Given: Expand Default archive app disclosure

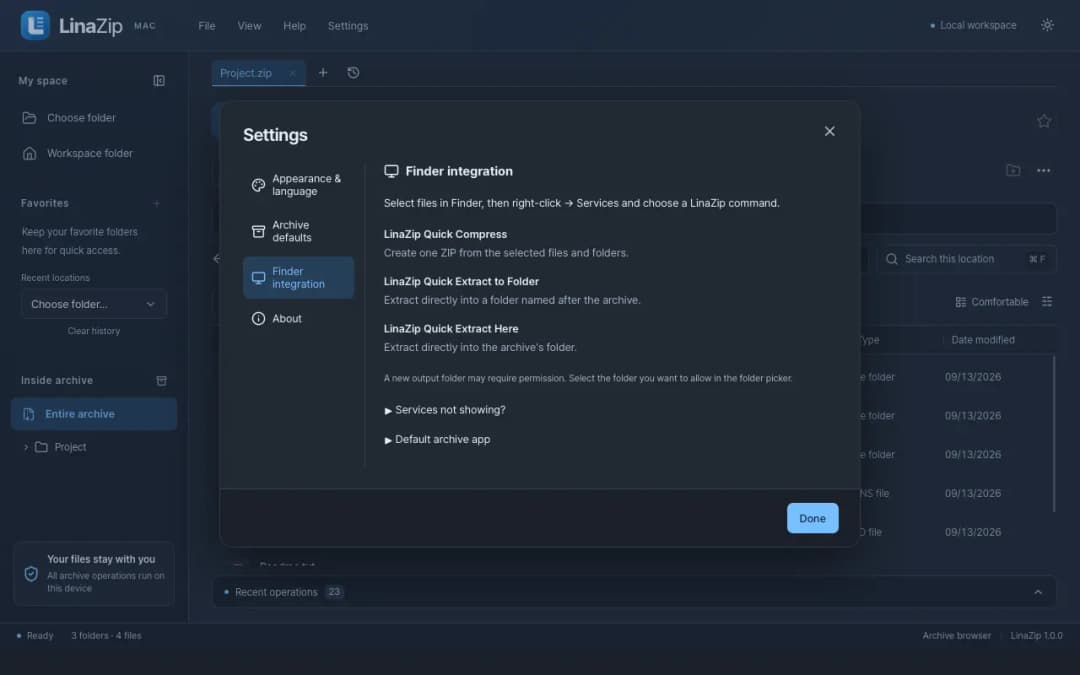Looking at the screenshot, I should pos(437,439).
